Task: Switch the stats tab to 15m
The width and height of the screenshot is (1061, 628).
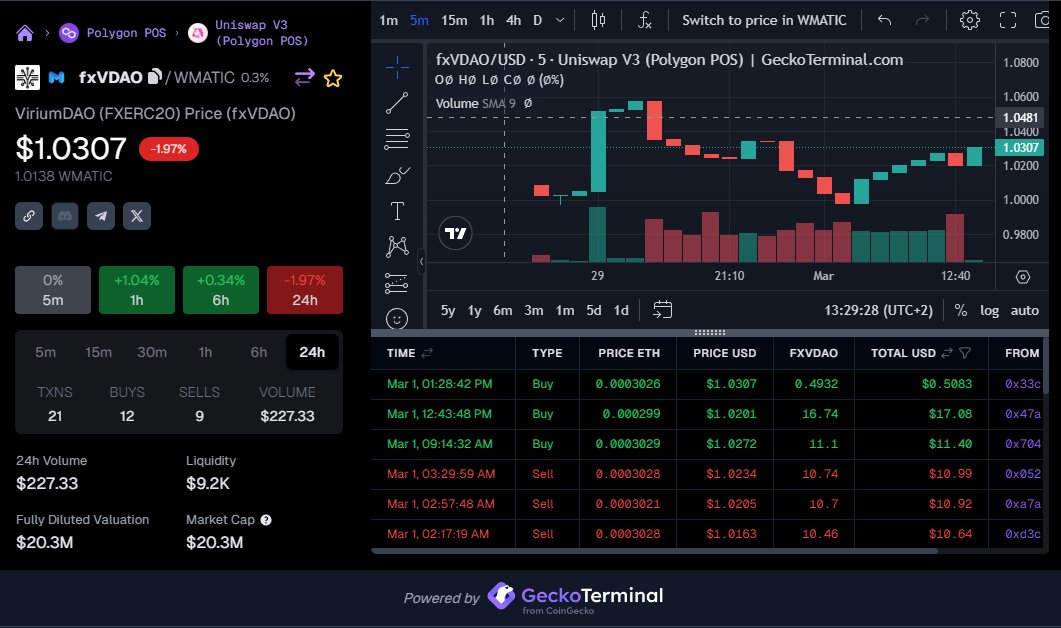Action: coord(98,352)
